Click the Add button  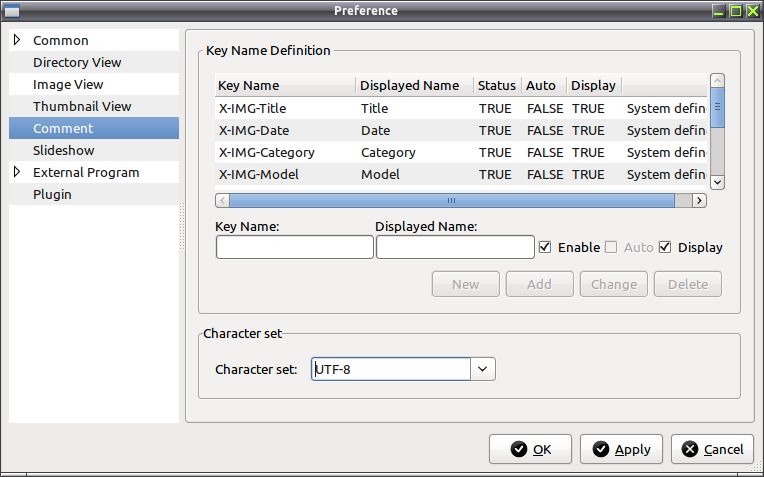tap(539, 284)
